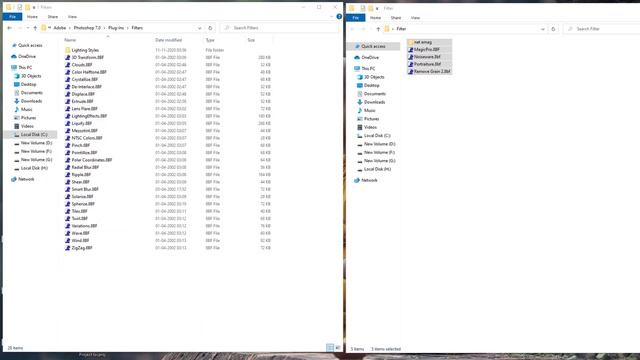Image resolution: width=640 pixels, height=360 pixels.
Task: Open the address bar dropdown in Filters window
Action: tap(200, 28)
